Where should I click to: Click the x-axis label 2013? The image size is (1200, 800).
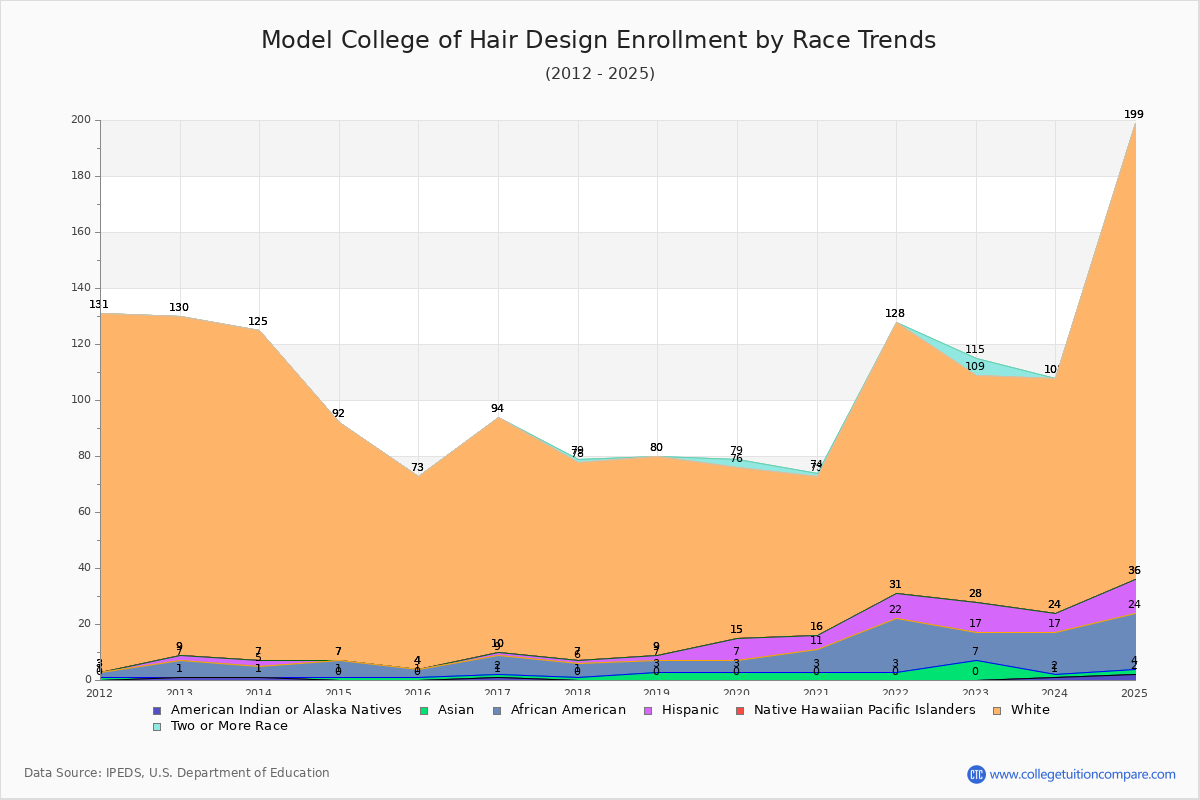179,693
